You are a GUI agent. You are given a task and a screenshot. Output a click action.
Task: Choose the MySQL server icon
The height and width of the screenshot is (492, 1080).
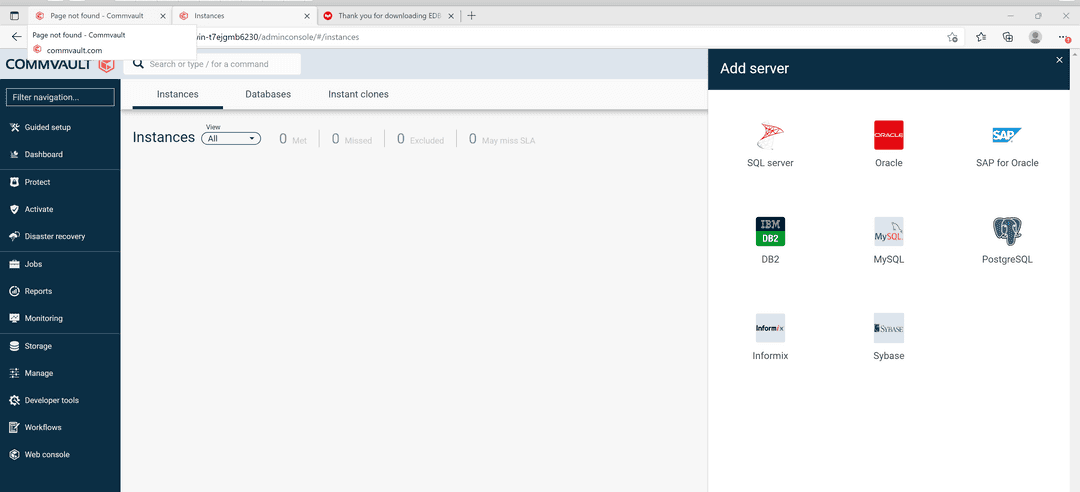point(888,231)
